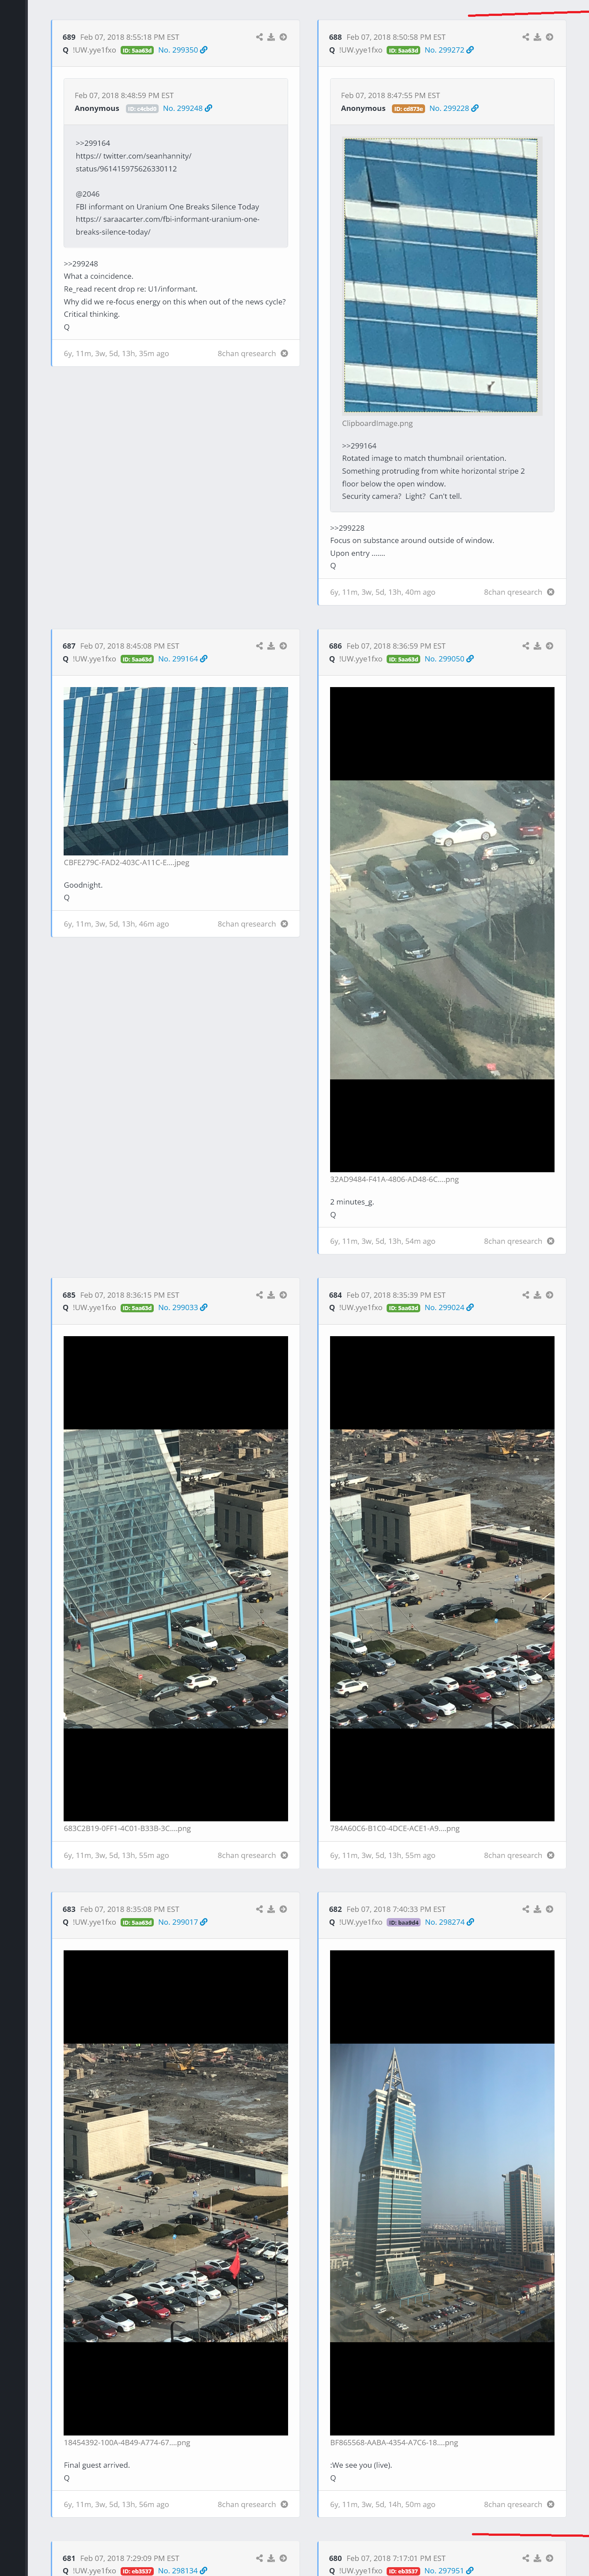The width and height of the screenshot is (589, 2576).
Task: Click the circle-x icon in post 686 footer
Action: pyautogui.click(x=550, y=1241)
